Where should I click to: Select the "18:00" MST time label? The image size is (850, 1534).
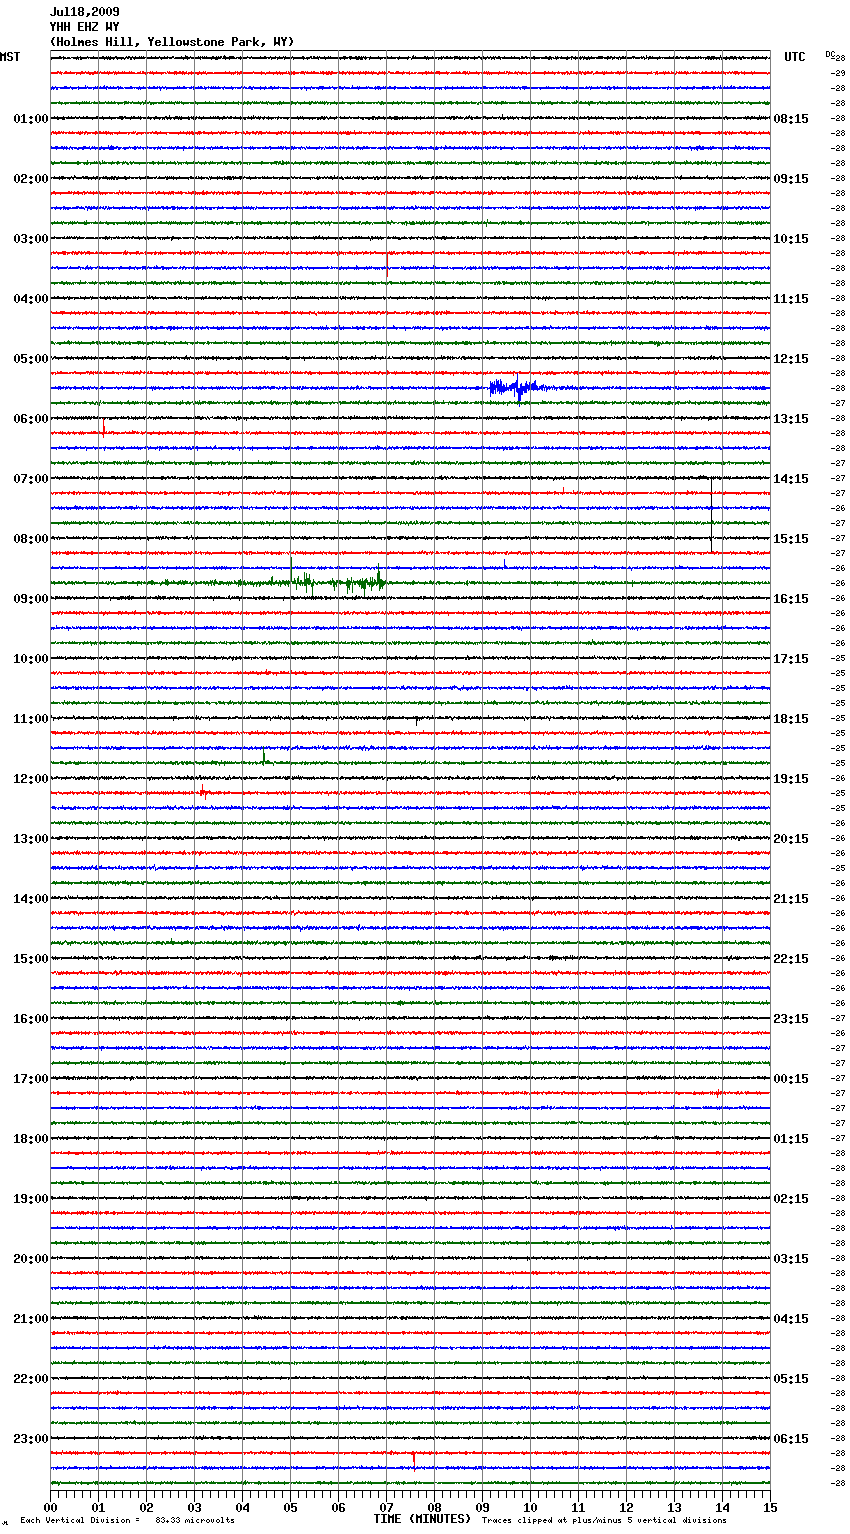[x=31, y=1139]
